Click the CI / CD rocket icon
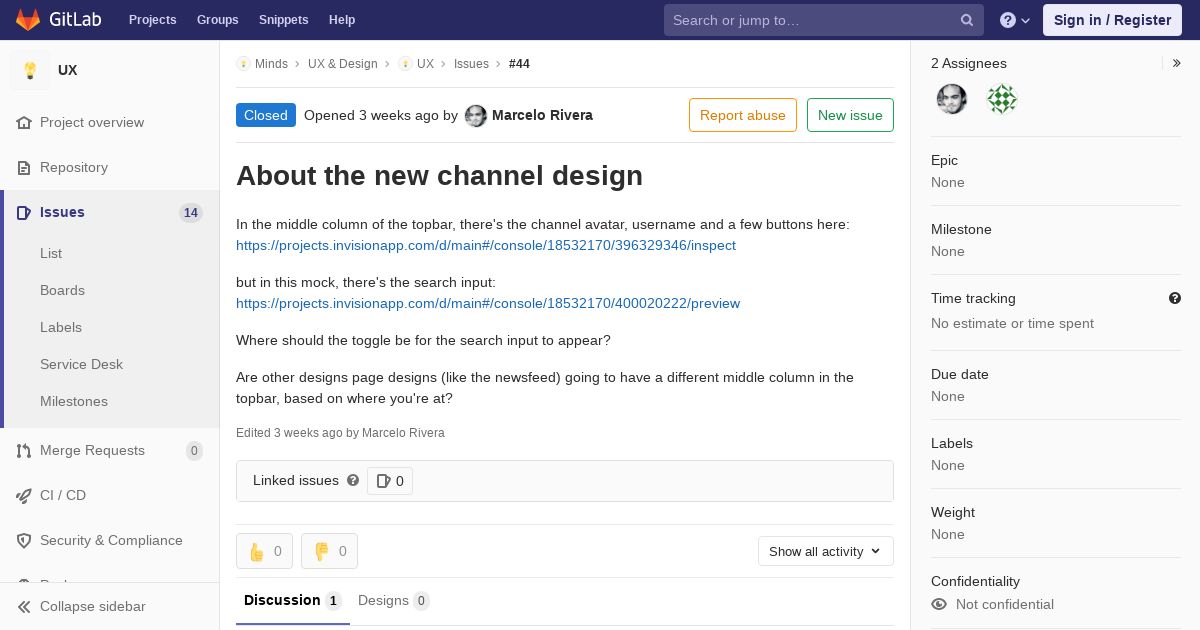The height and width of the screenshot is (630, 1200). [x=24, y=496]
